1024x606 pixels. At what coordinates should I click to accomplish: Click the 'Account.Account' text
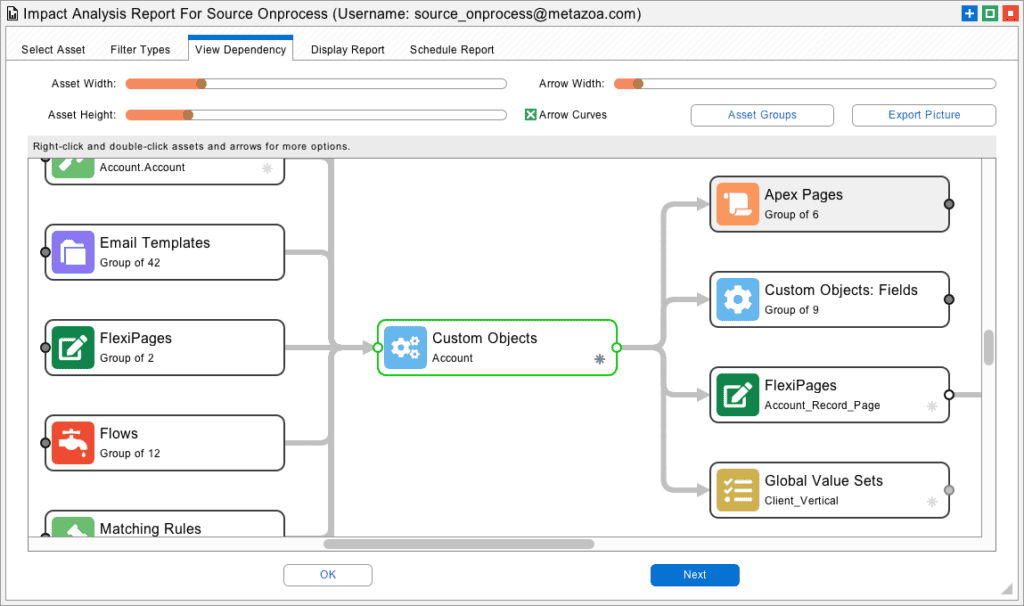[142, 167]
